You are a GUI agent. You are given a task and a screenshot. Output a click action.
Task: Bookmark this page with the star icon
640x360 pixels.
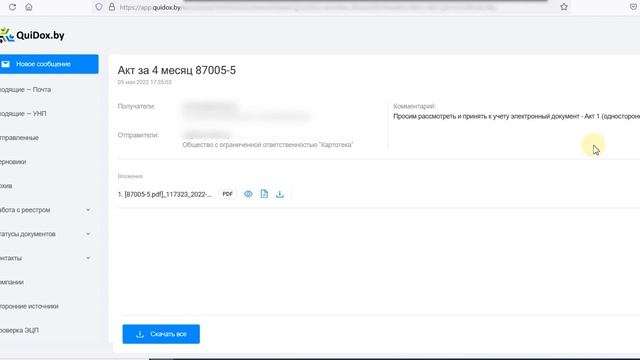coord(564,7)
